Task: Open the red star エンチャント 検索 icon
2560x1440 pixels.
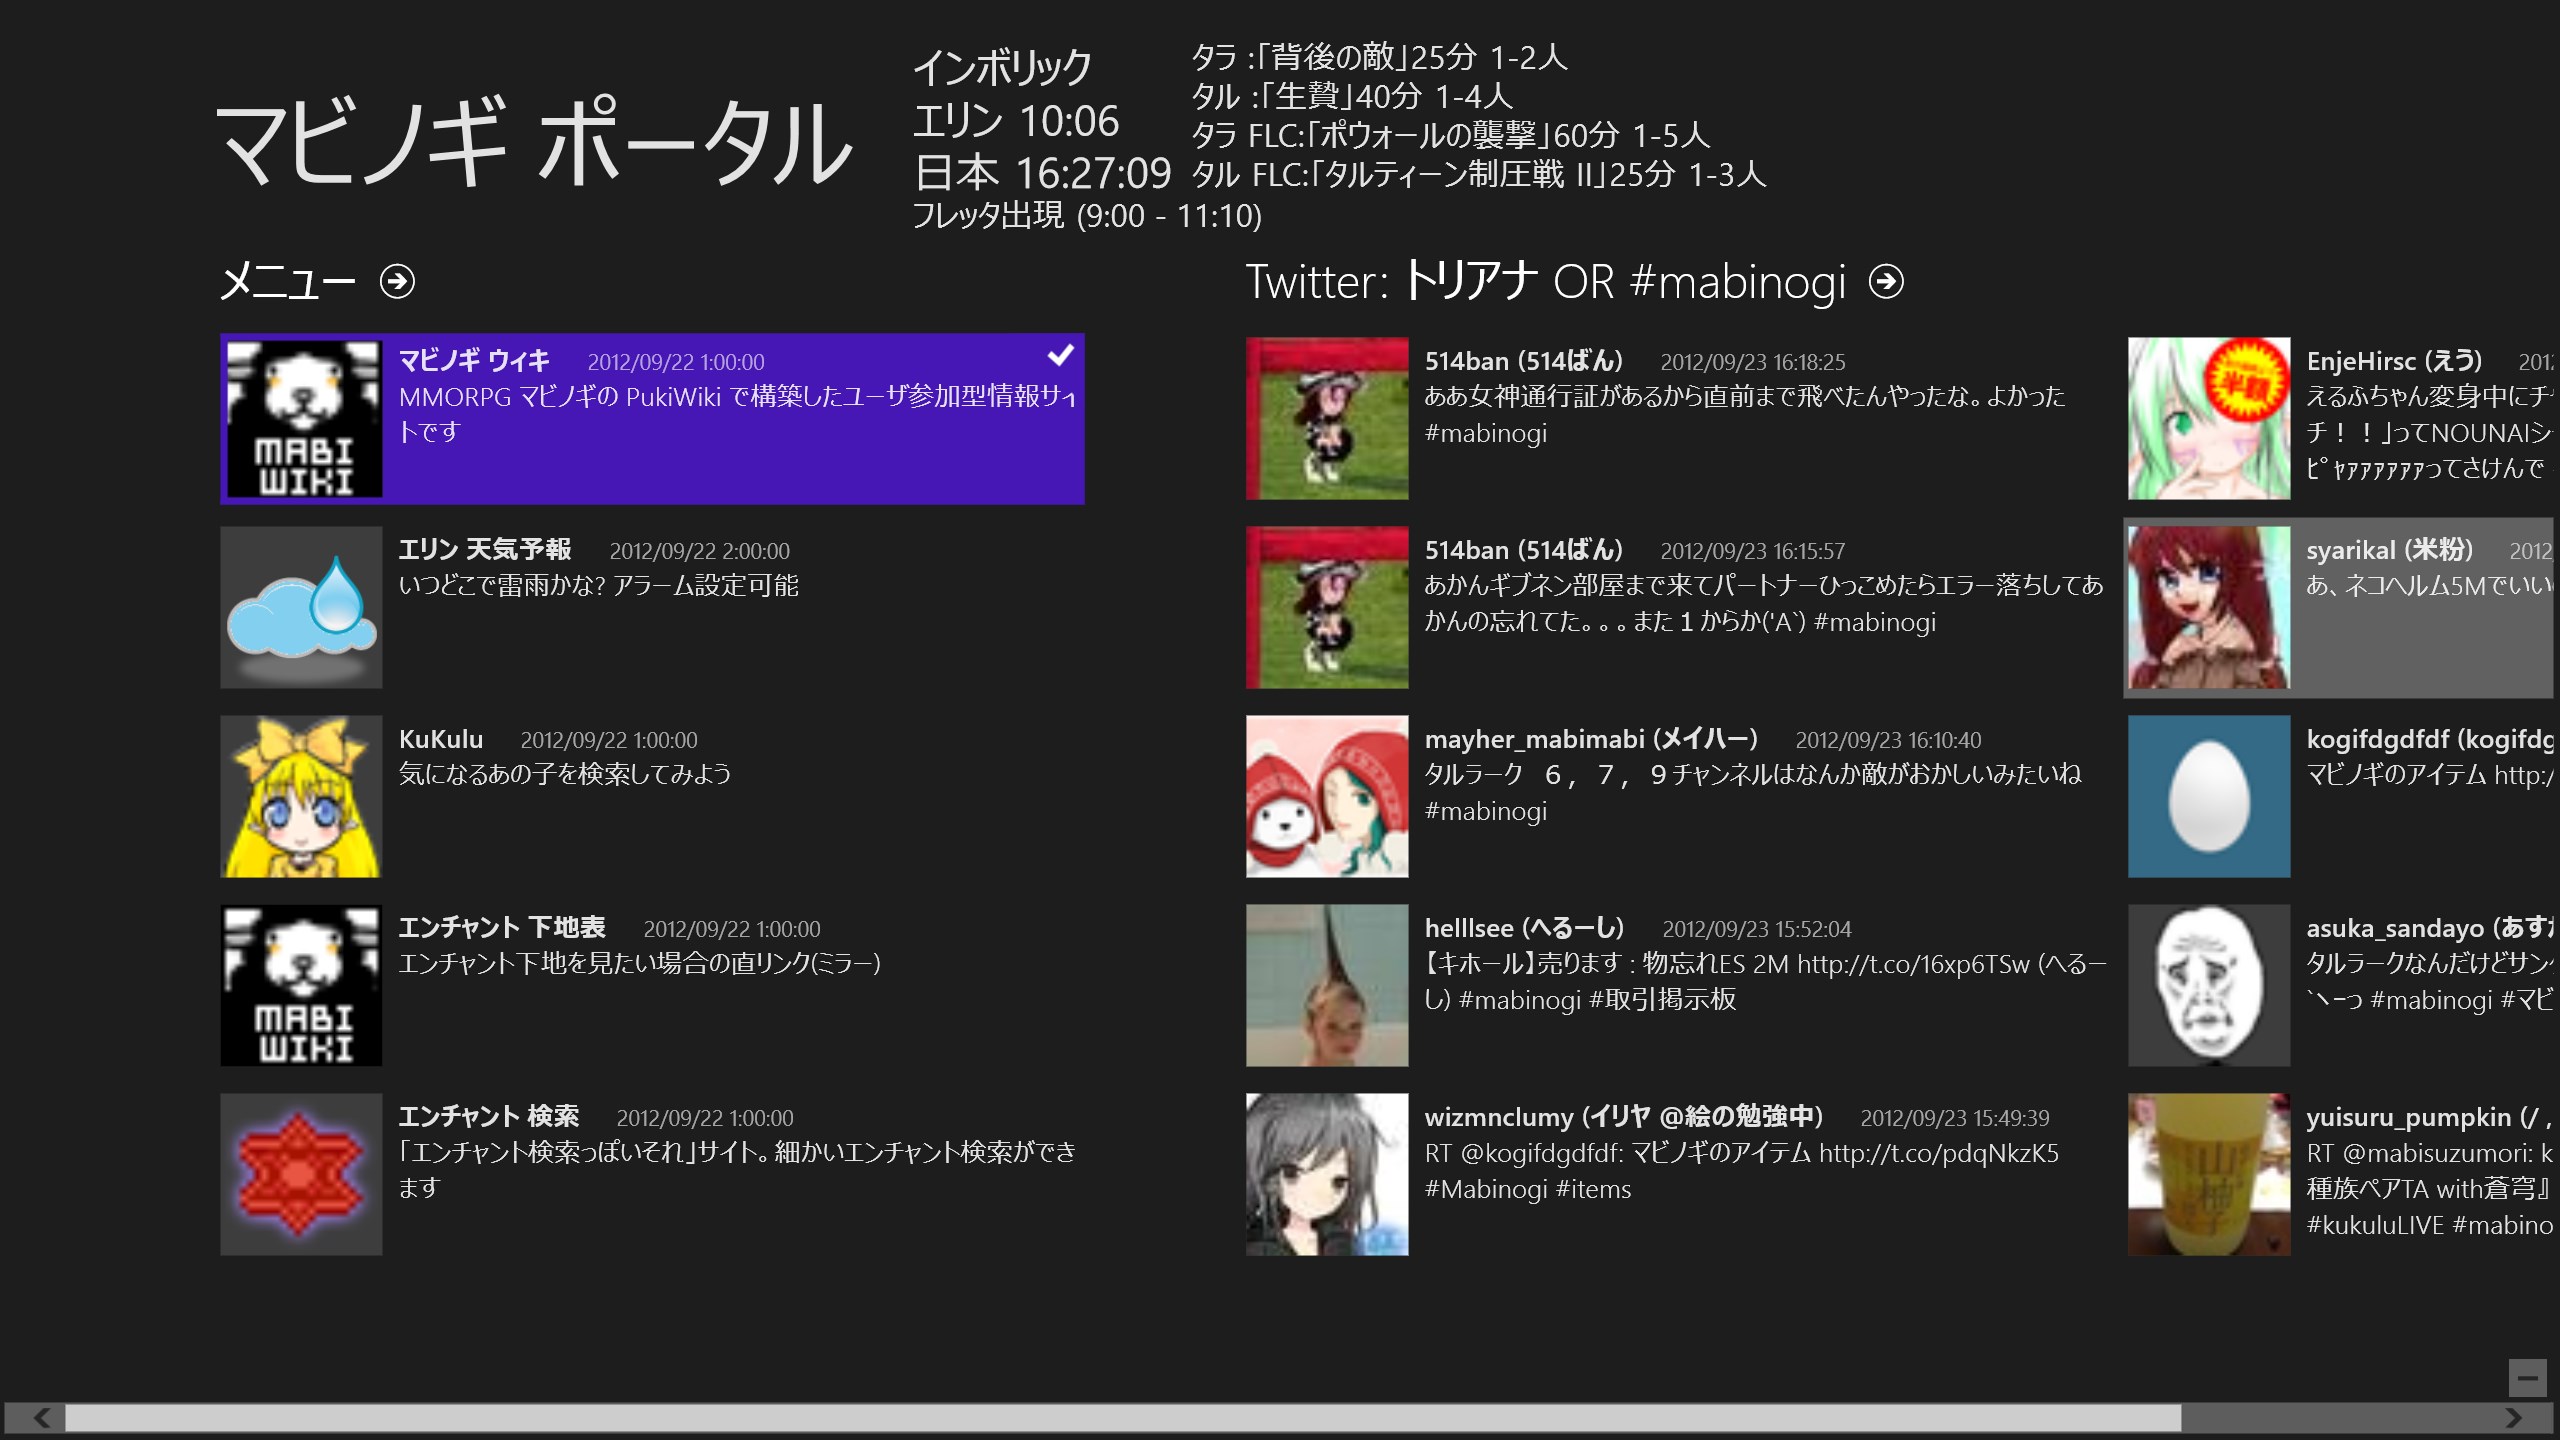Action: 300,1174
